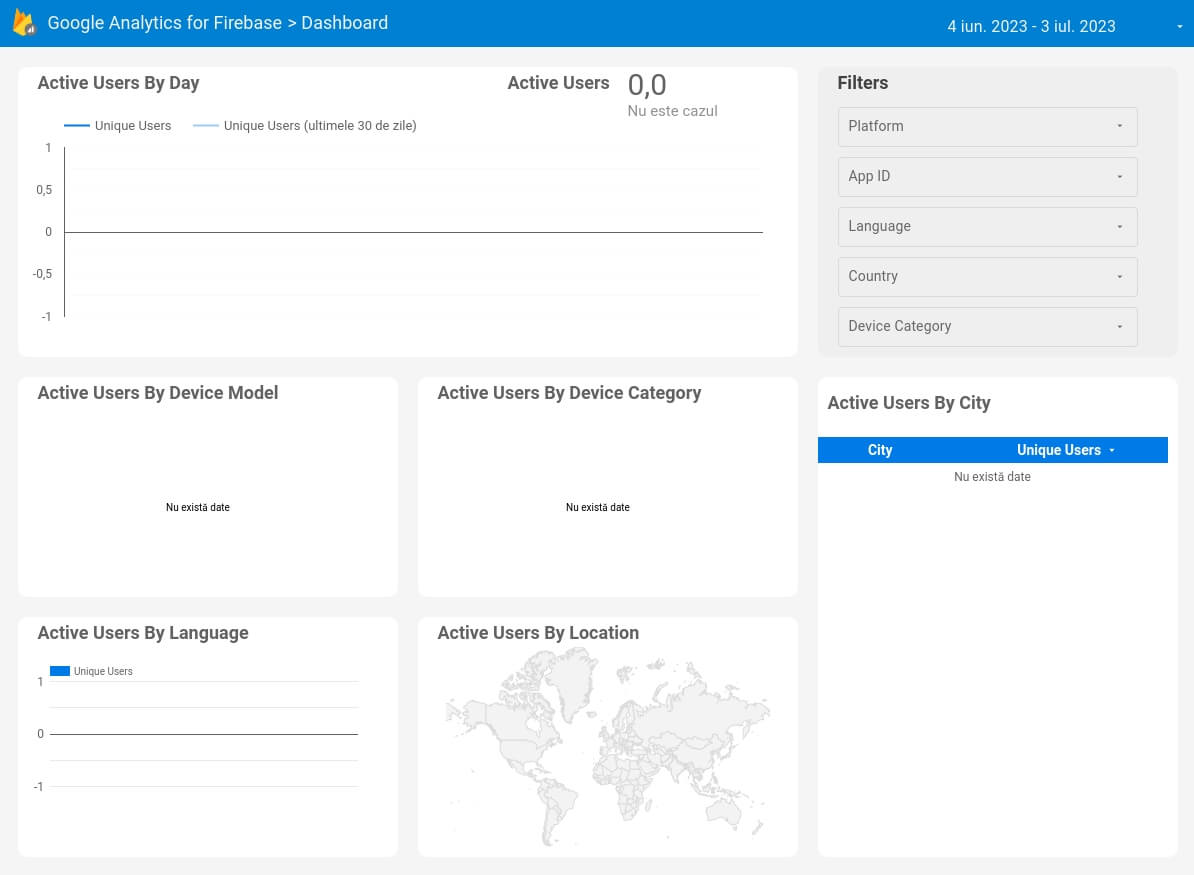The image size is (1194, 875).
Task: Click the Active Users By Device Category title
Action: (x=569, y=393)
